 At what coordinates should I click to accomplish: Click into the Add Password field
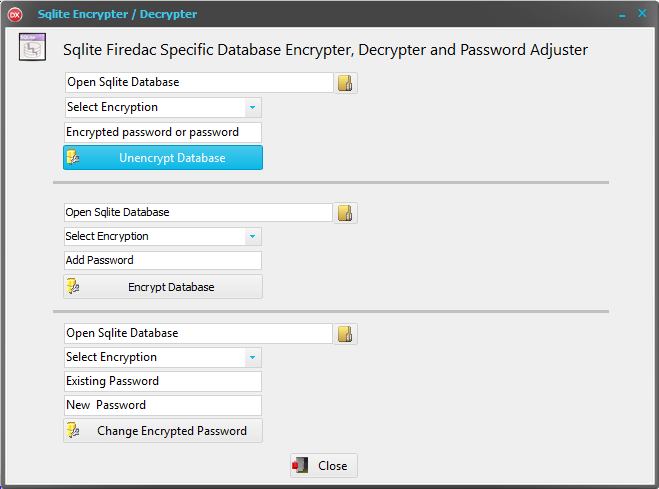[x=163, y=260]
